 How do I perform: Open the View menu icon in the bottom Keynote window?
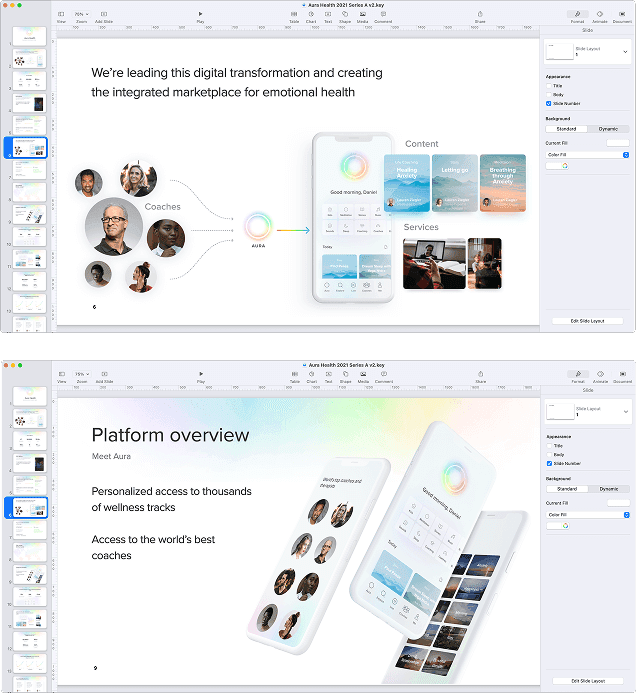coord(62,374)
